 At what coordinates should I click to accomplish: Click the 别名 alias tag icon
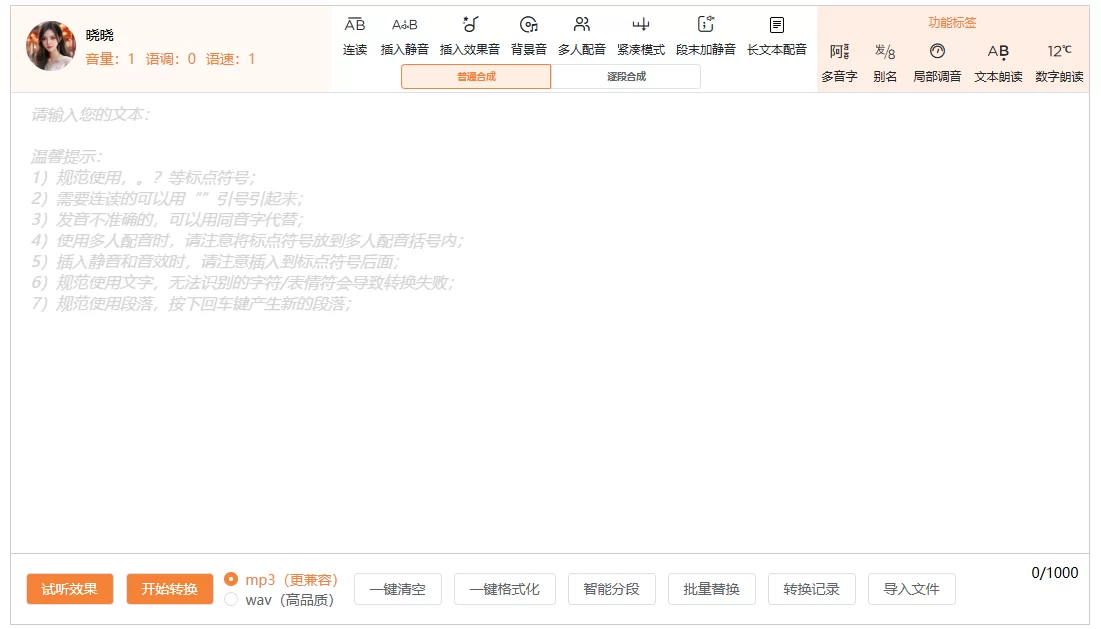click(x=885, y=52)
